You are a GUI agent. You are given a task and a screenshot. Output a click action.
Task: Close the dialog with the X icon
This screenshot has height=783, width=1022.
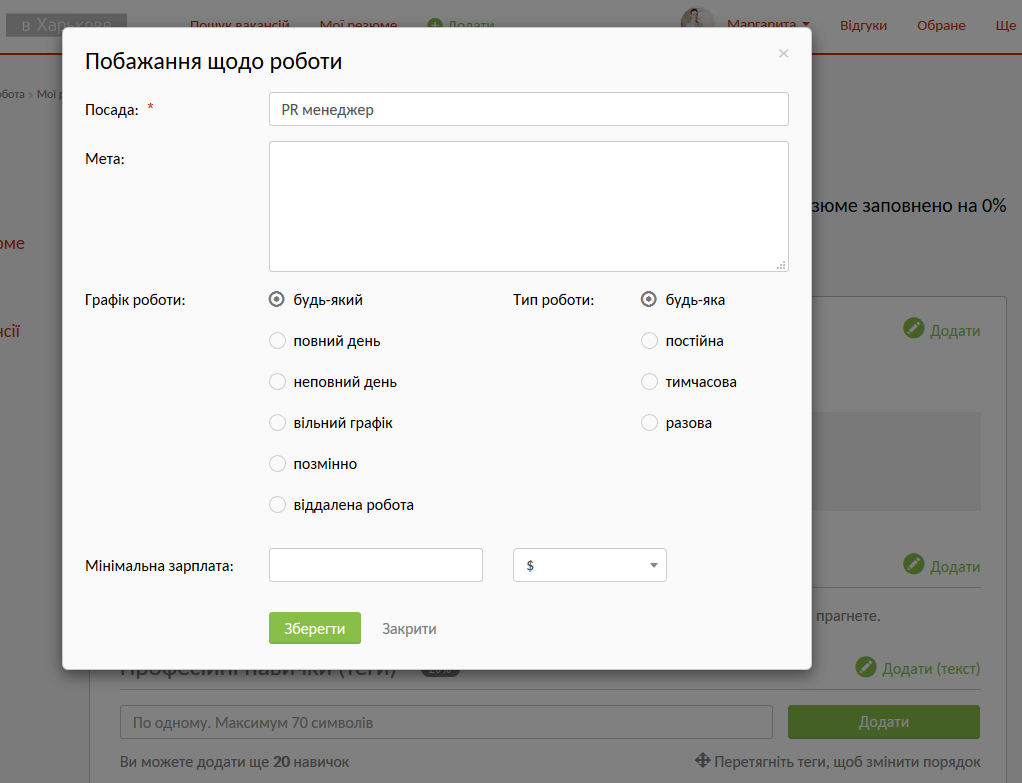point(783,54)
